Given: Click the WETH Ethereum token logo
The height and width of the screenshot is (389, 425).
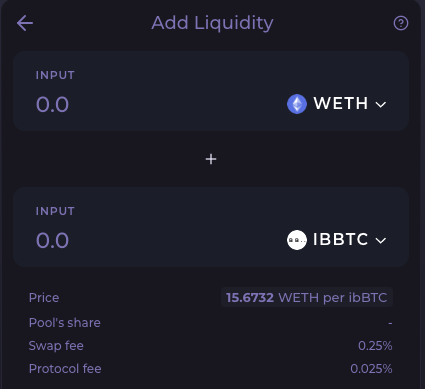Looking at the screenshot, I should [x=297, y=104].
